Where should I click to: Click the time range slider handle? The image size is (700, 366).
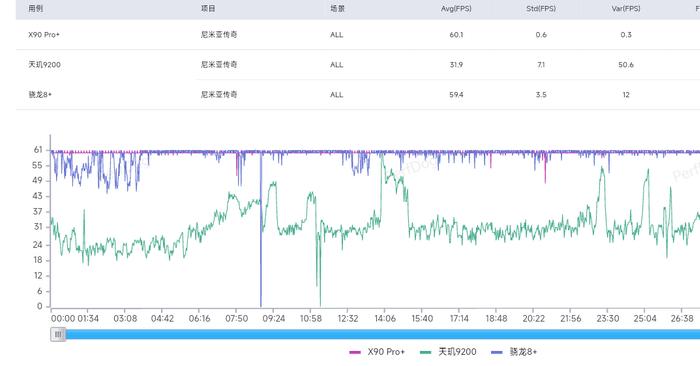click(x=58, y=334)
